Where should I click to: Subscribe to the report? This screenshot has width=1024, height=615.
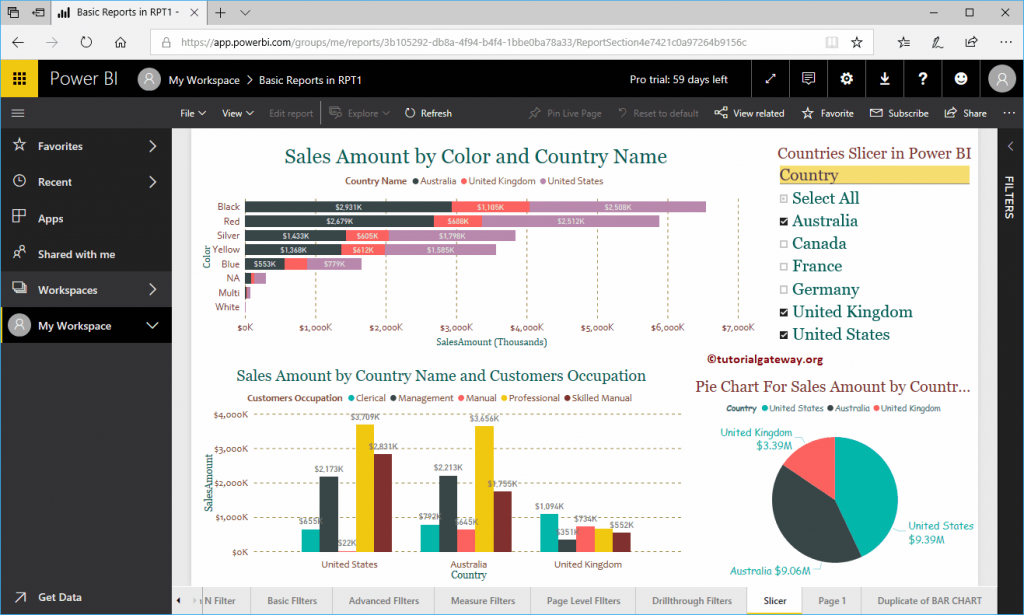pyautogui.click(x=899, y=113)
